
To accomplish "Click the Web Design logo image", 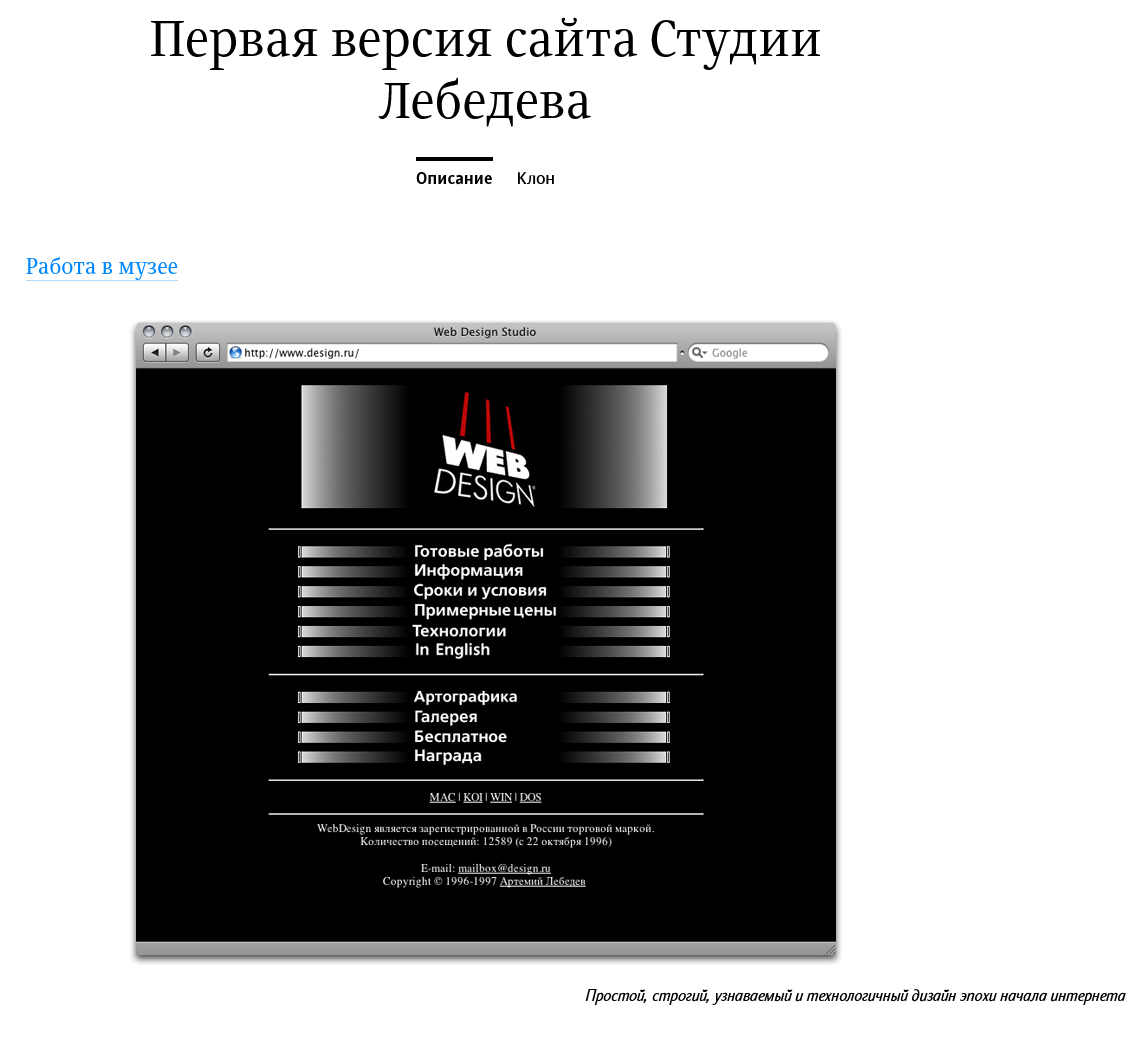I will 485,447.
